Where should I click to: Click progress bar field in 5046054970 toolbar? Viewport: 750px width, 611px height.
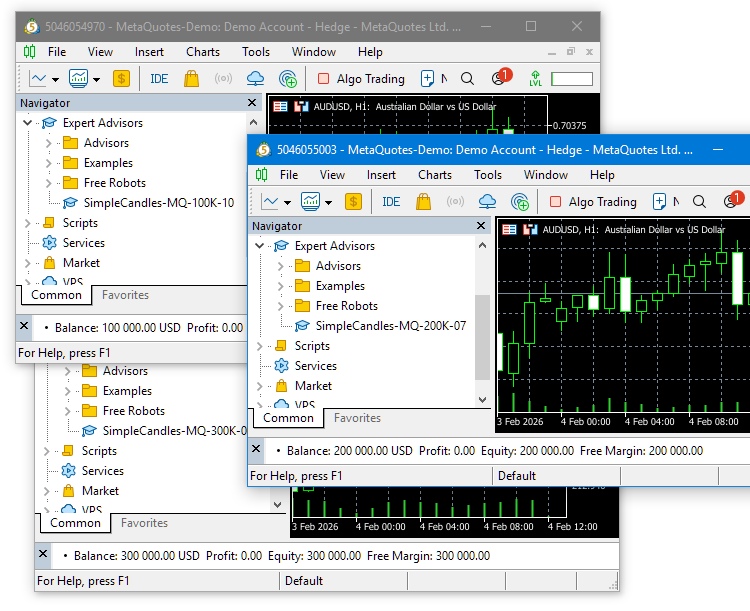click(x=572, y=79)
